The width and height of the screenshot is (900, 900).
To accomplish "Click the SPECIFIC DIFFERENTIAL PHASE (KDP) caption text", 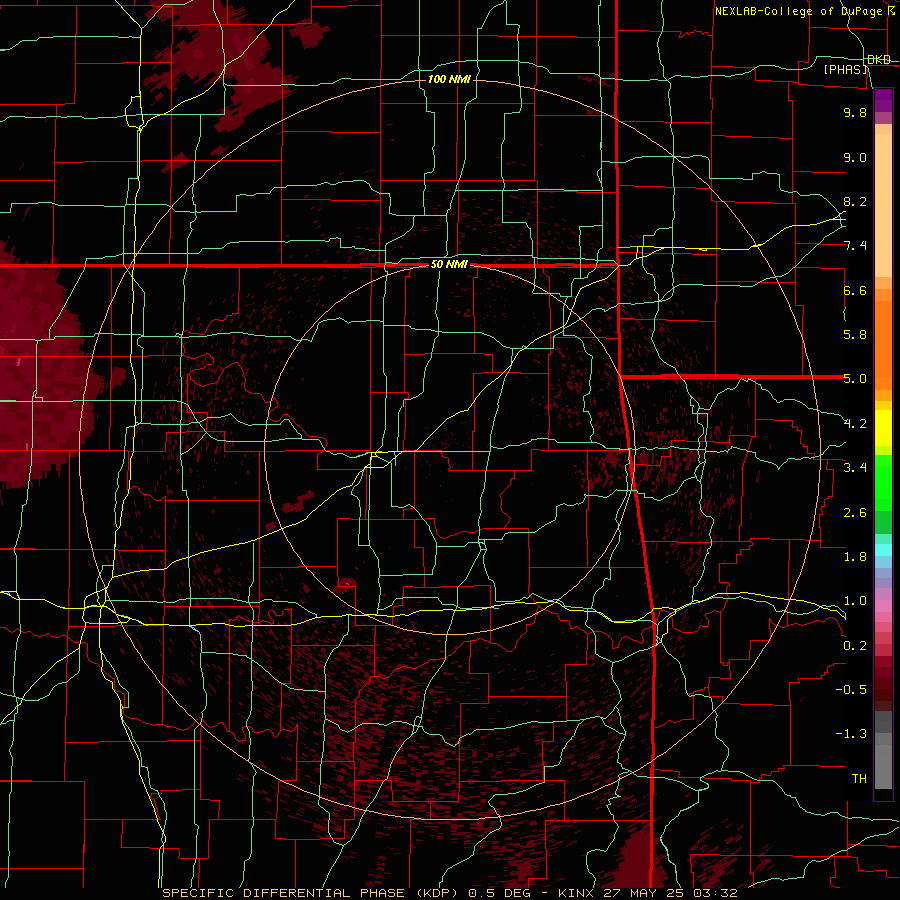I will point(311,893).
